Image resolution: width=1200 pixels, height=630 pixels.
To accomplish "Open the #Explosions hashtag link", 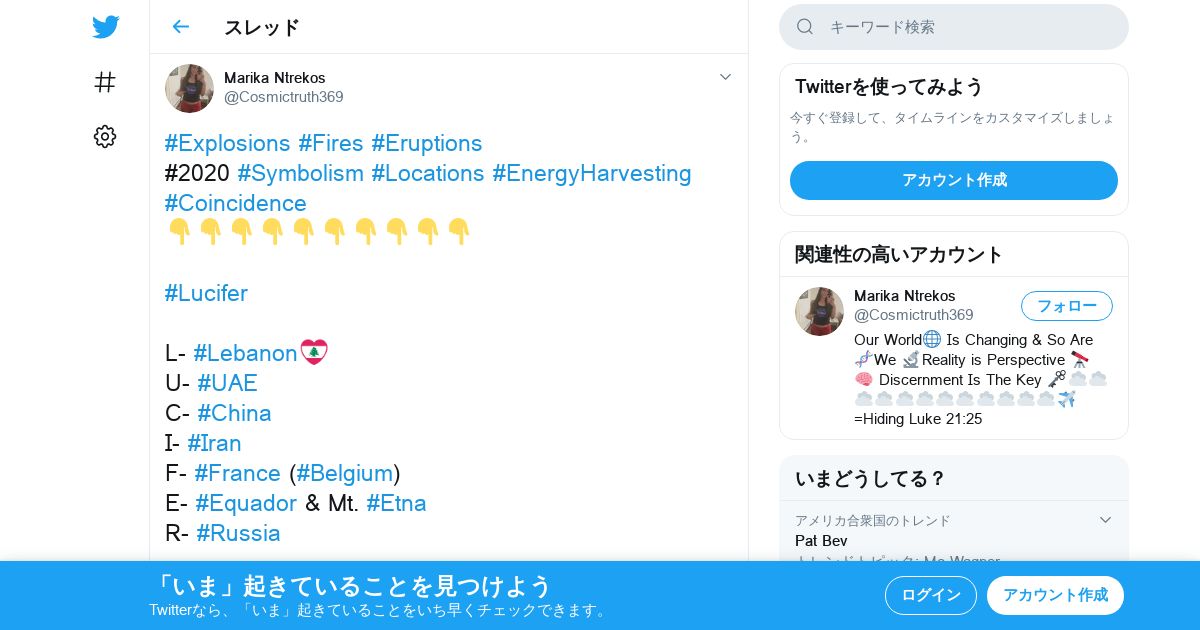I will pos(228,143).
